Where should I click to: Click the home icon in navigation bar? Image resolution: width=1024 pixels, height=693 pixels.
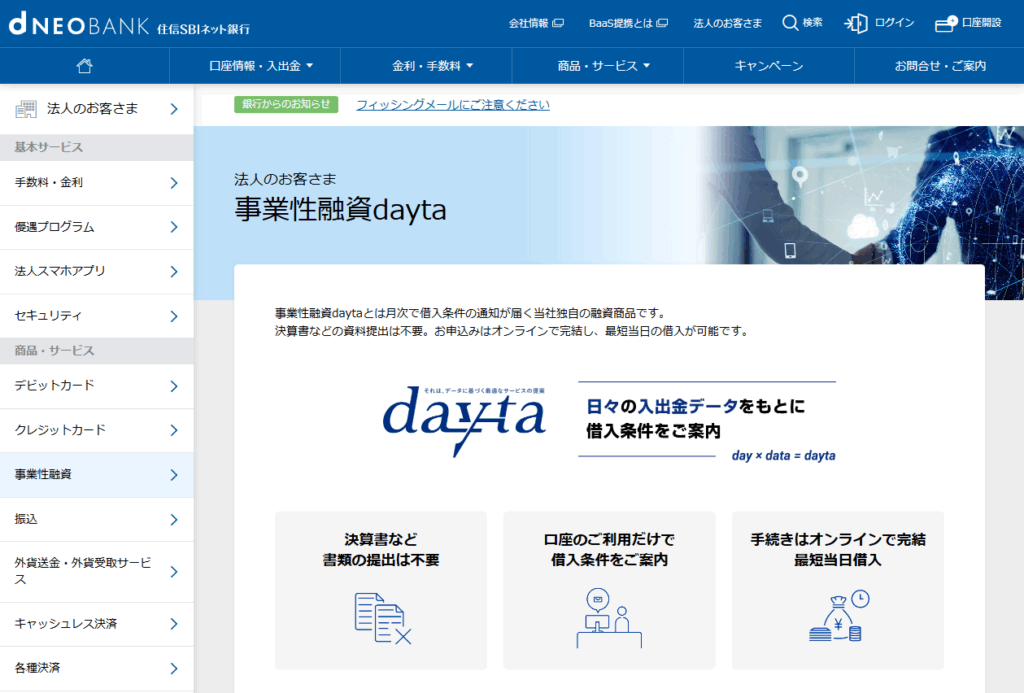pos(85,66)
